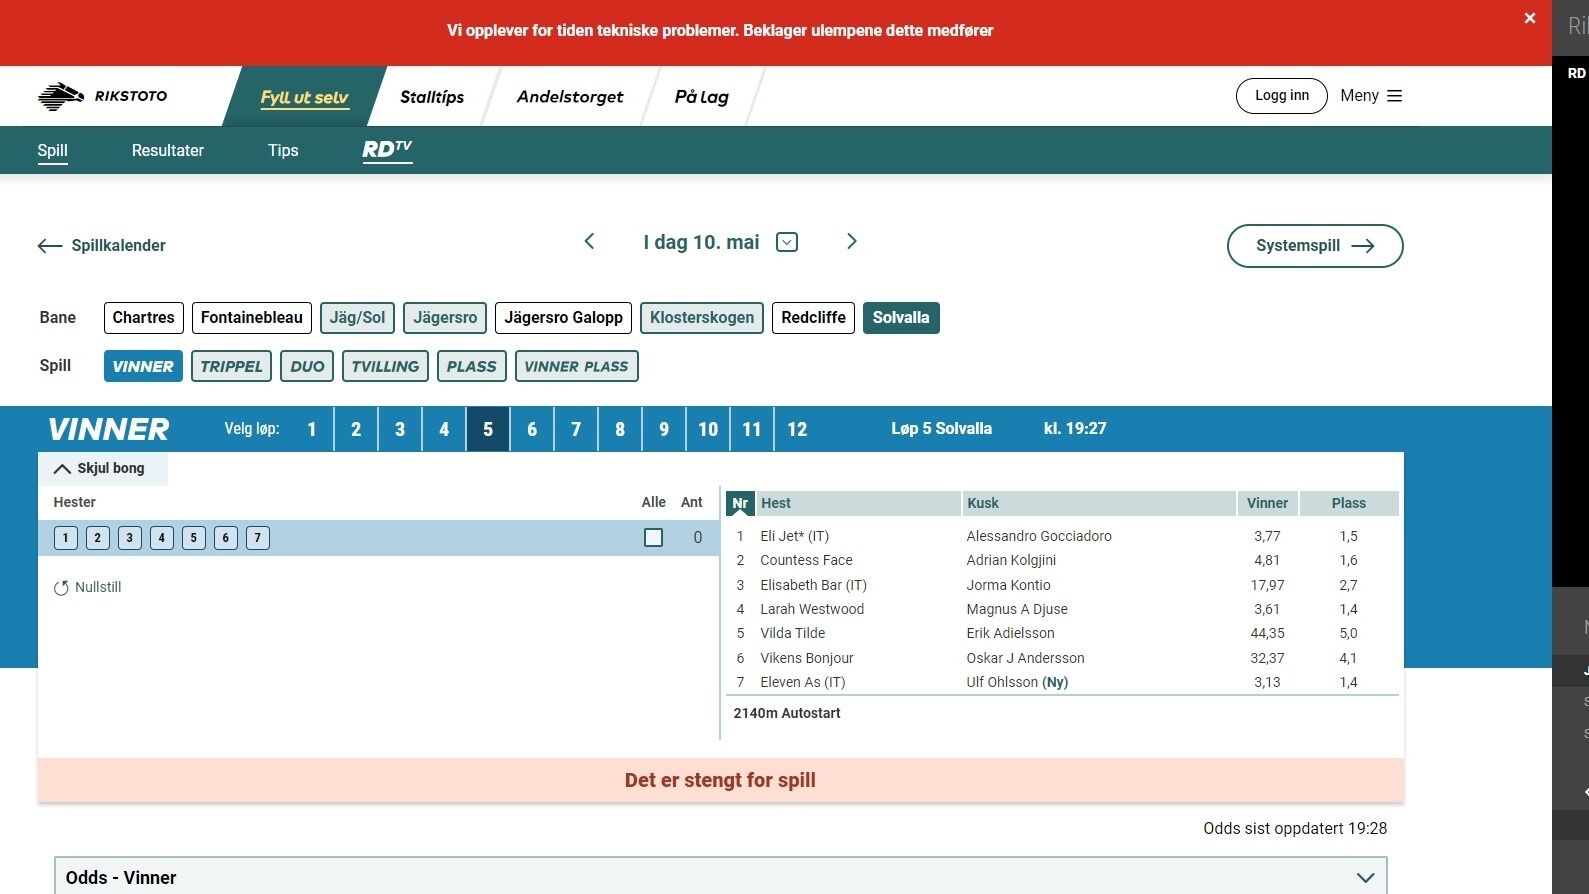Select Spill in the green navigation
Image resolution: width=1589 pixels, height=894 pixels.
[52, 150]
